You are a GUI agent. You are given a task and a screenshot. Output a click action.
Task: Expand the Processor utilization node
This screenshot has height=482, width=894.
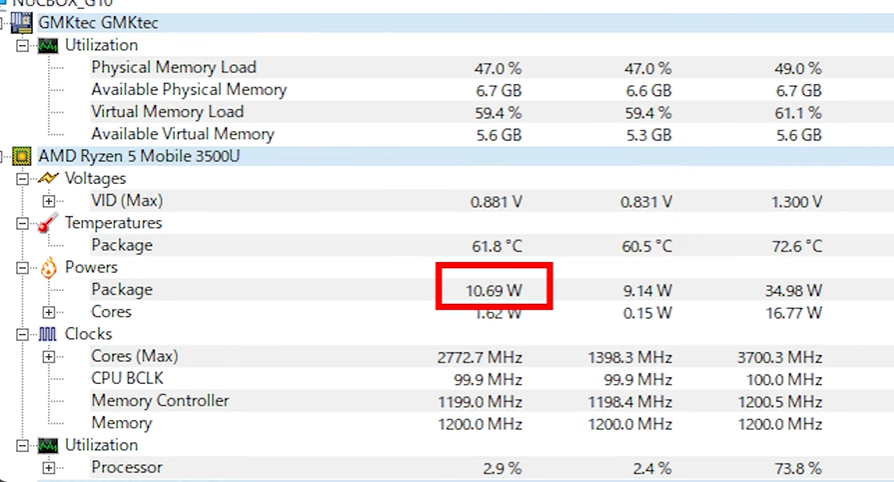tap(48, 468)
